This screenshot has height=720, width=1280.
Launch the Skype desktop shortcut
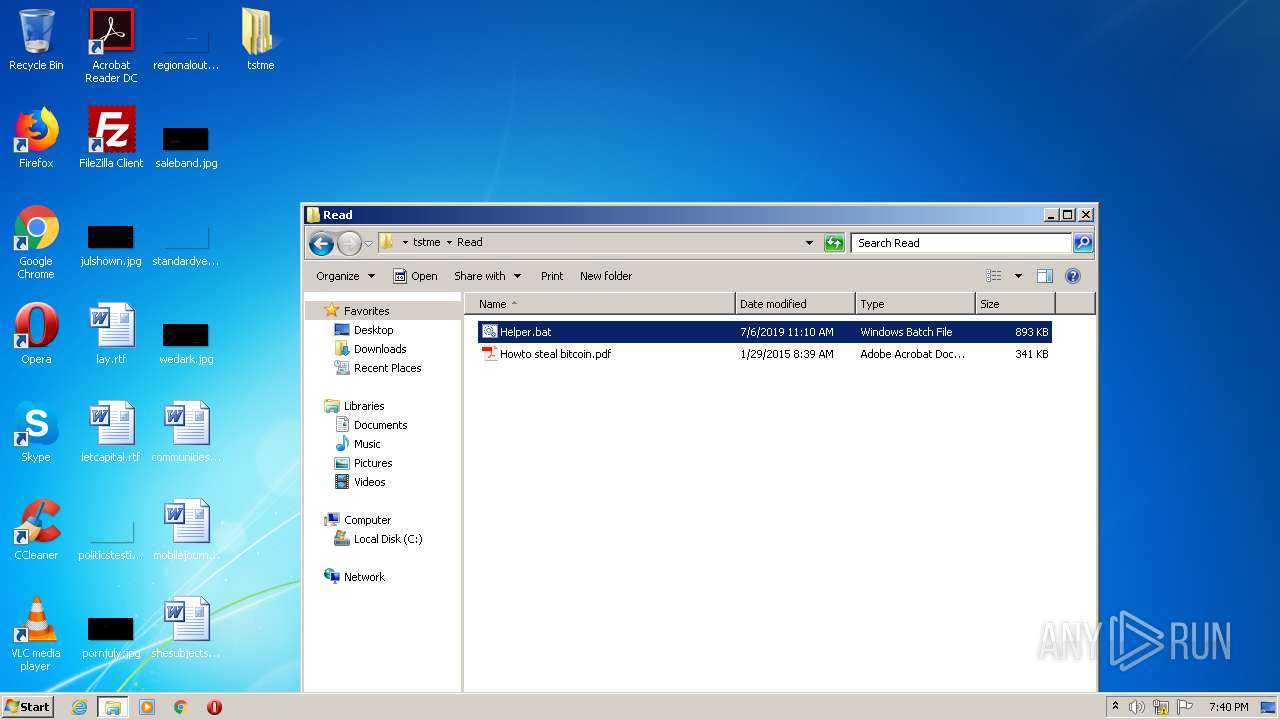tap(36, 433)
